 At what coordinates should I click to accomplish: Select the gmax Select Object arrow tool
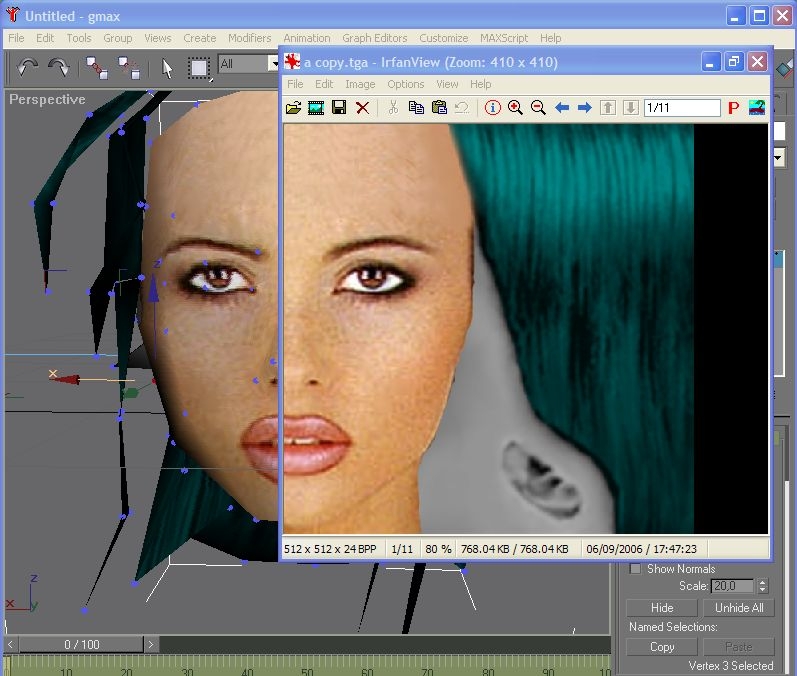click(167, 68)
